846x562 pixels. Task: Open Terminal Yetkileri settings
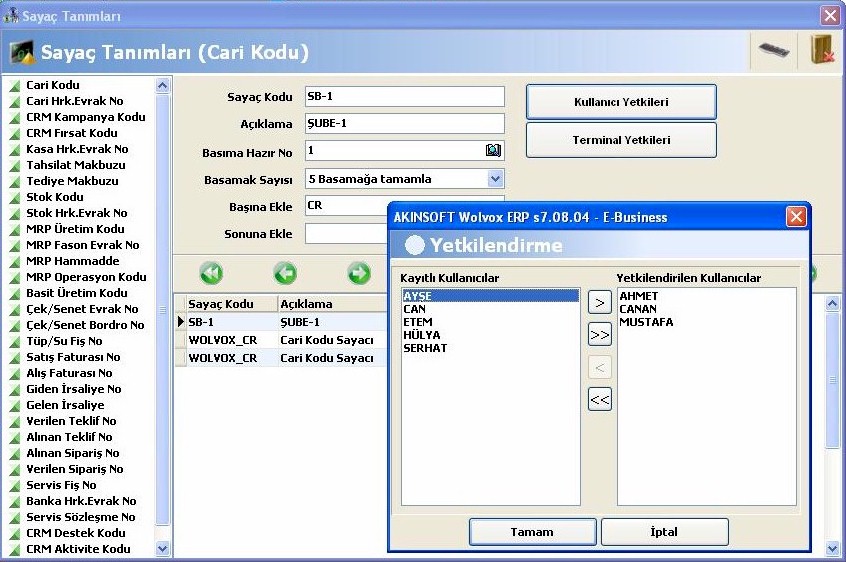click(x=621, y=140)
